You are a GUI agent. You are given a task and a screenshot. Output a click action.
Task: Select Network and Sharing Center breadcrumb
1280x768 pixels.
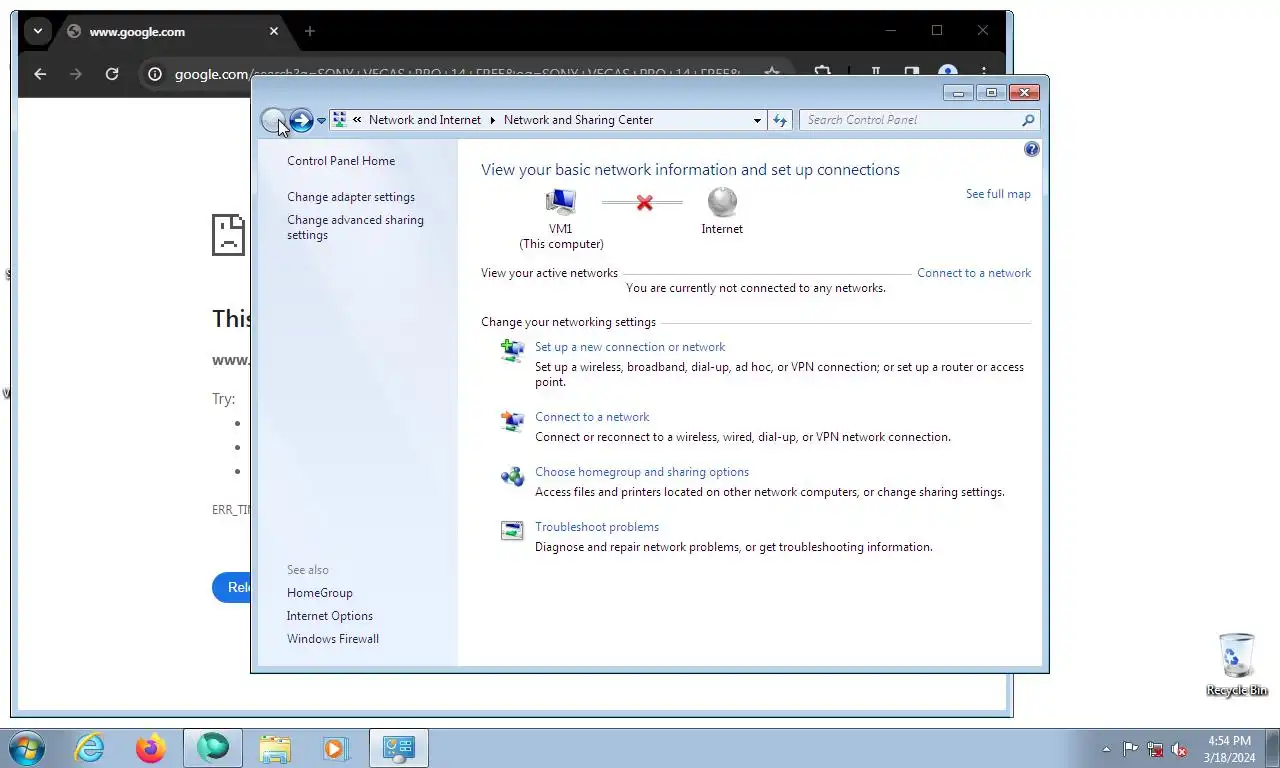578,120
